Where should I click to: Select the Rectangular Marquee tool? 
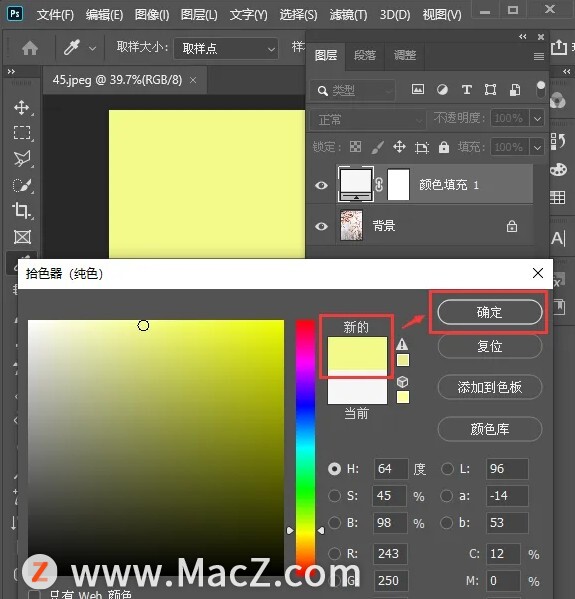[x=22, y=133]
